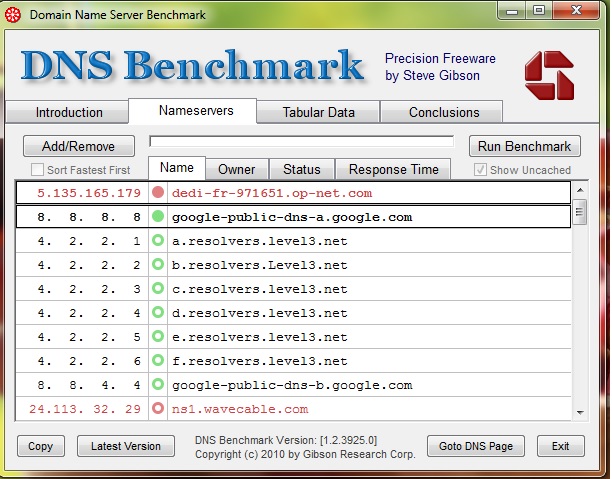The height and width of the screenshot is (479, 612).
Task: Click the green ring for c.resolvers.level3.net
Action: (x=158, y=288)
